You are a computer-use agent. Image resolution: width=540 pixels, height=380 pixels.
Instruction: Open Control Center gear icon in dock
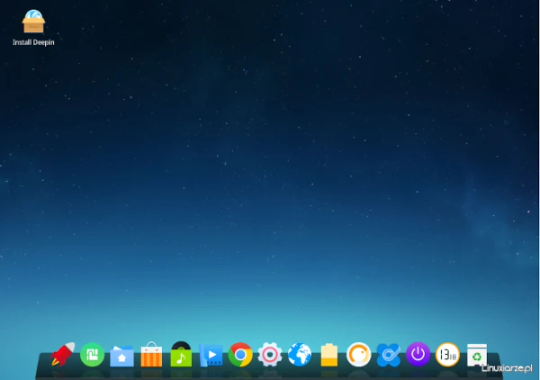coord(270,355)
